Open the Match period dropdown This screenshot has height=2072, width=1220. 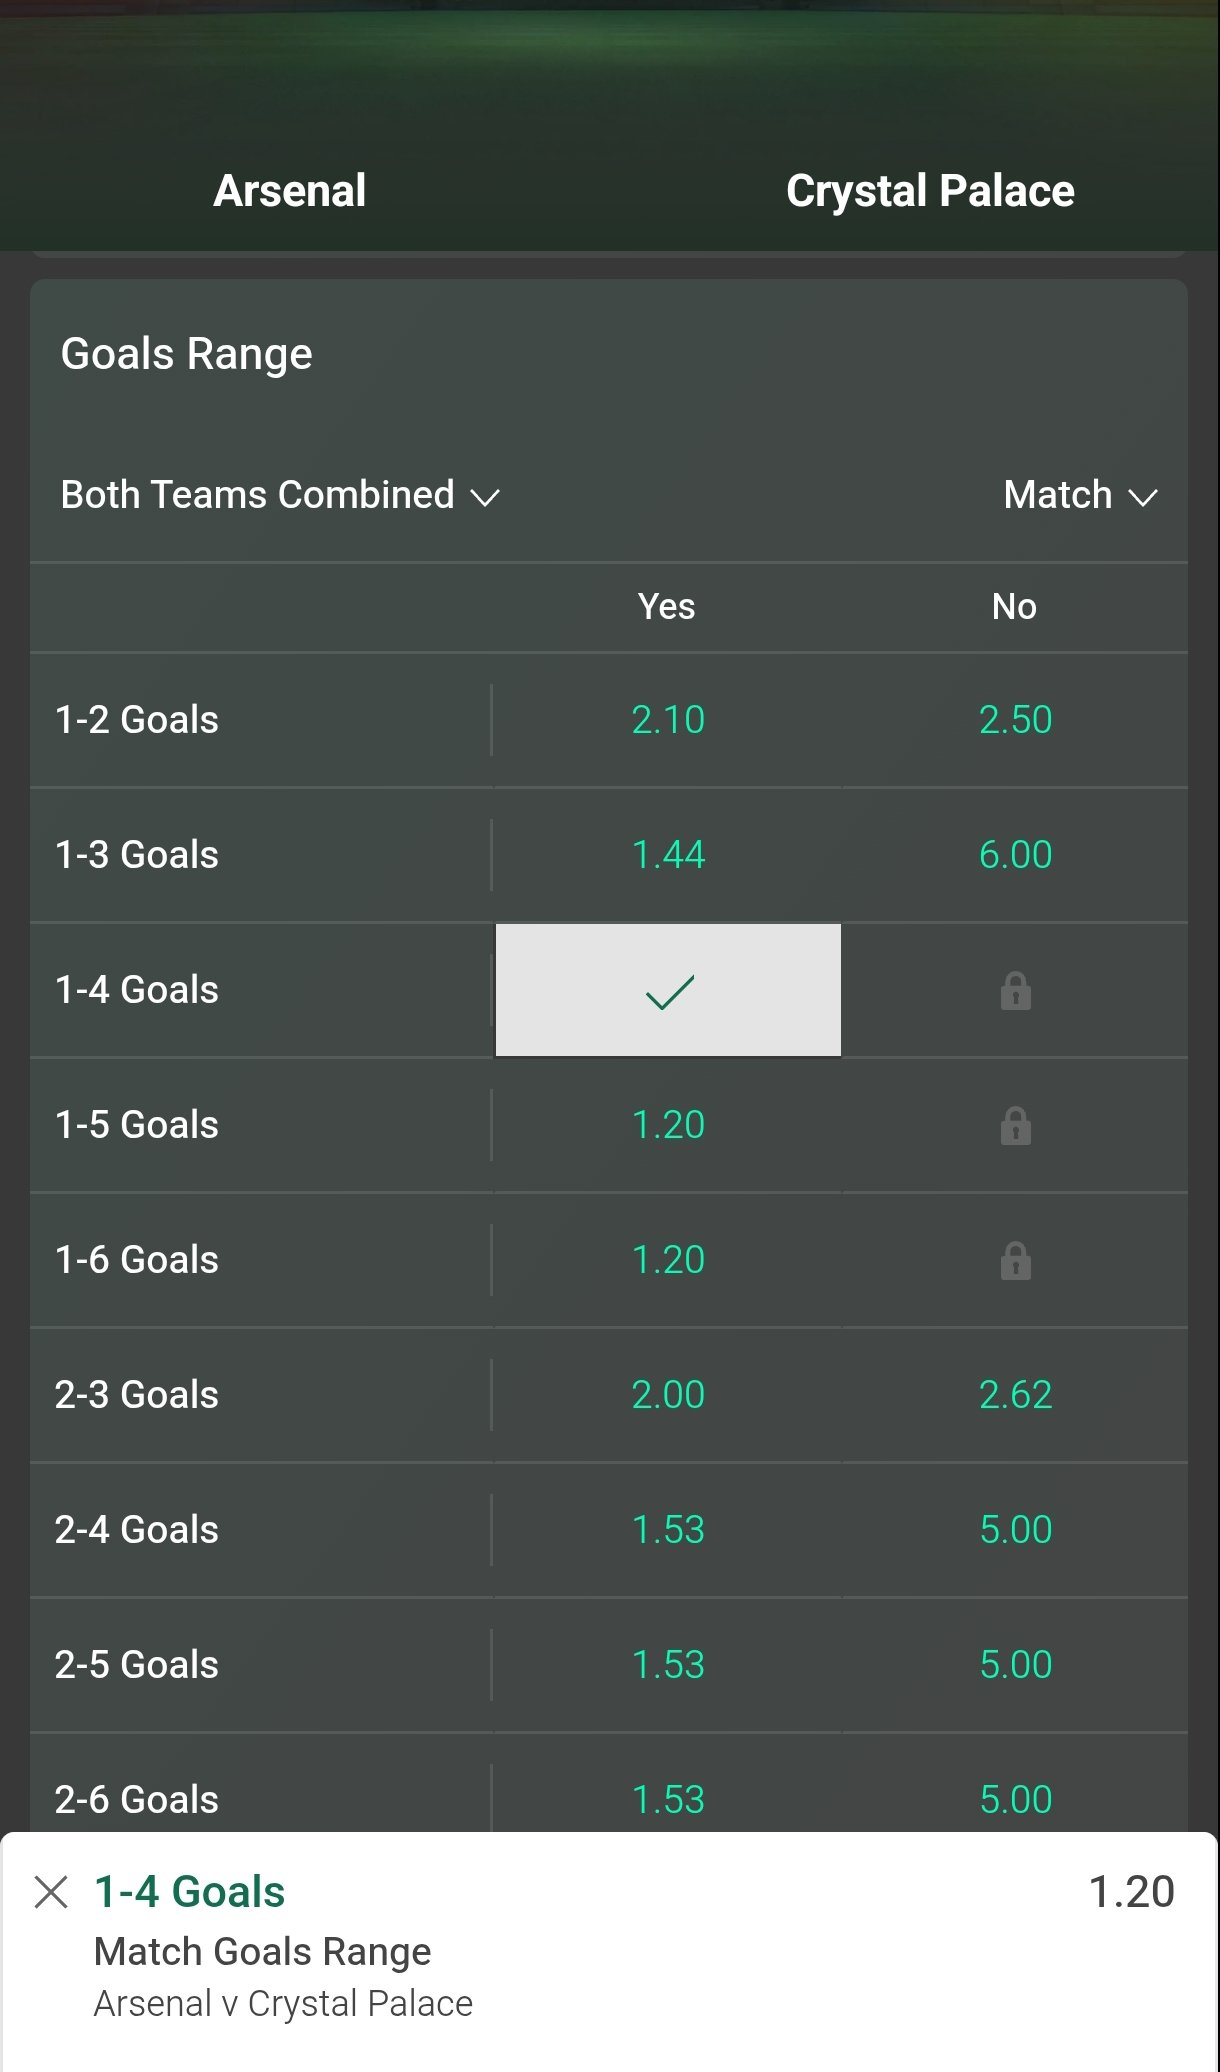click(x=1080, y=495)
